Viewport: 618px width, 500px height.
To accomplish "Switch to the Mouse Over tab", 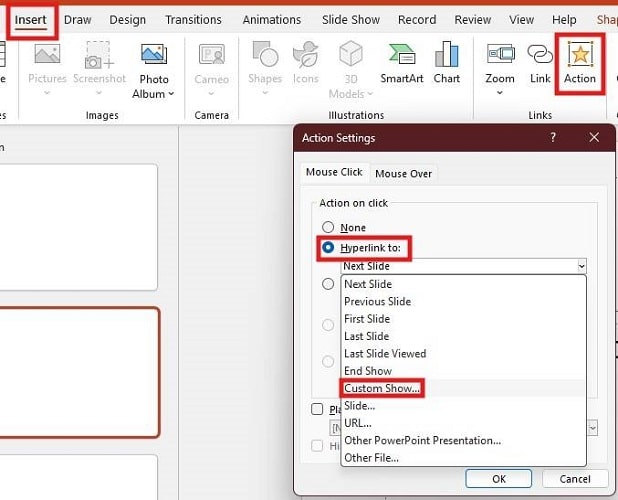I will click(x=403, y=173).
